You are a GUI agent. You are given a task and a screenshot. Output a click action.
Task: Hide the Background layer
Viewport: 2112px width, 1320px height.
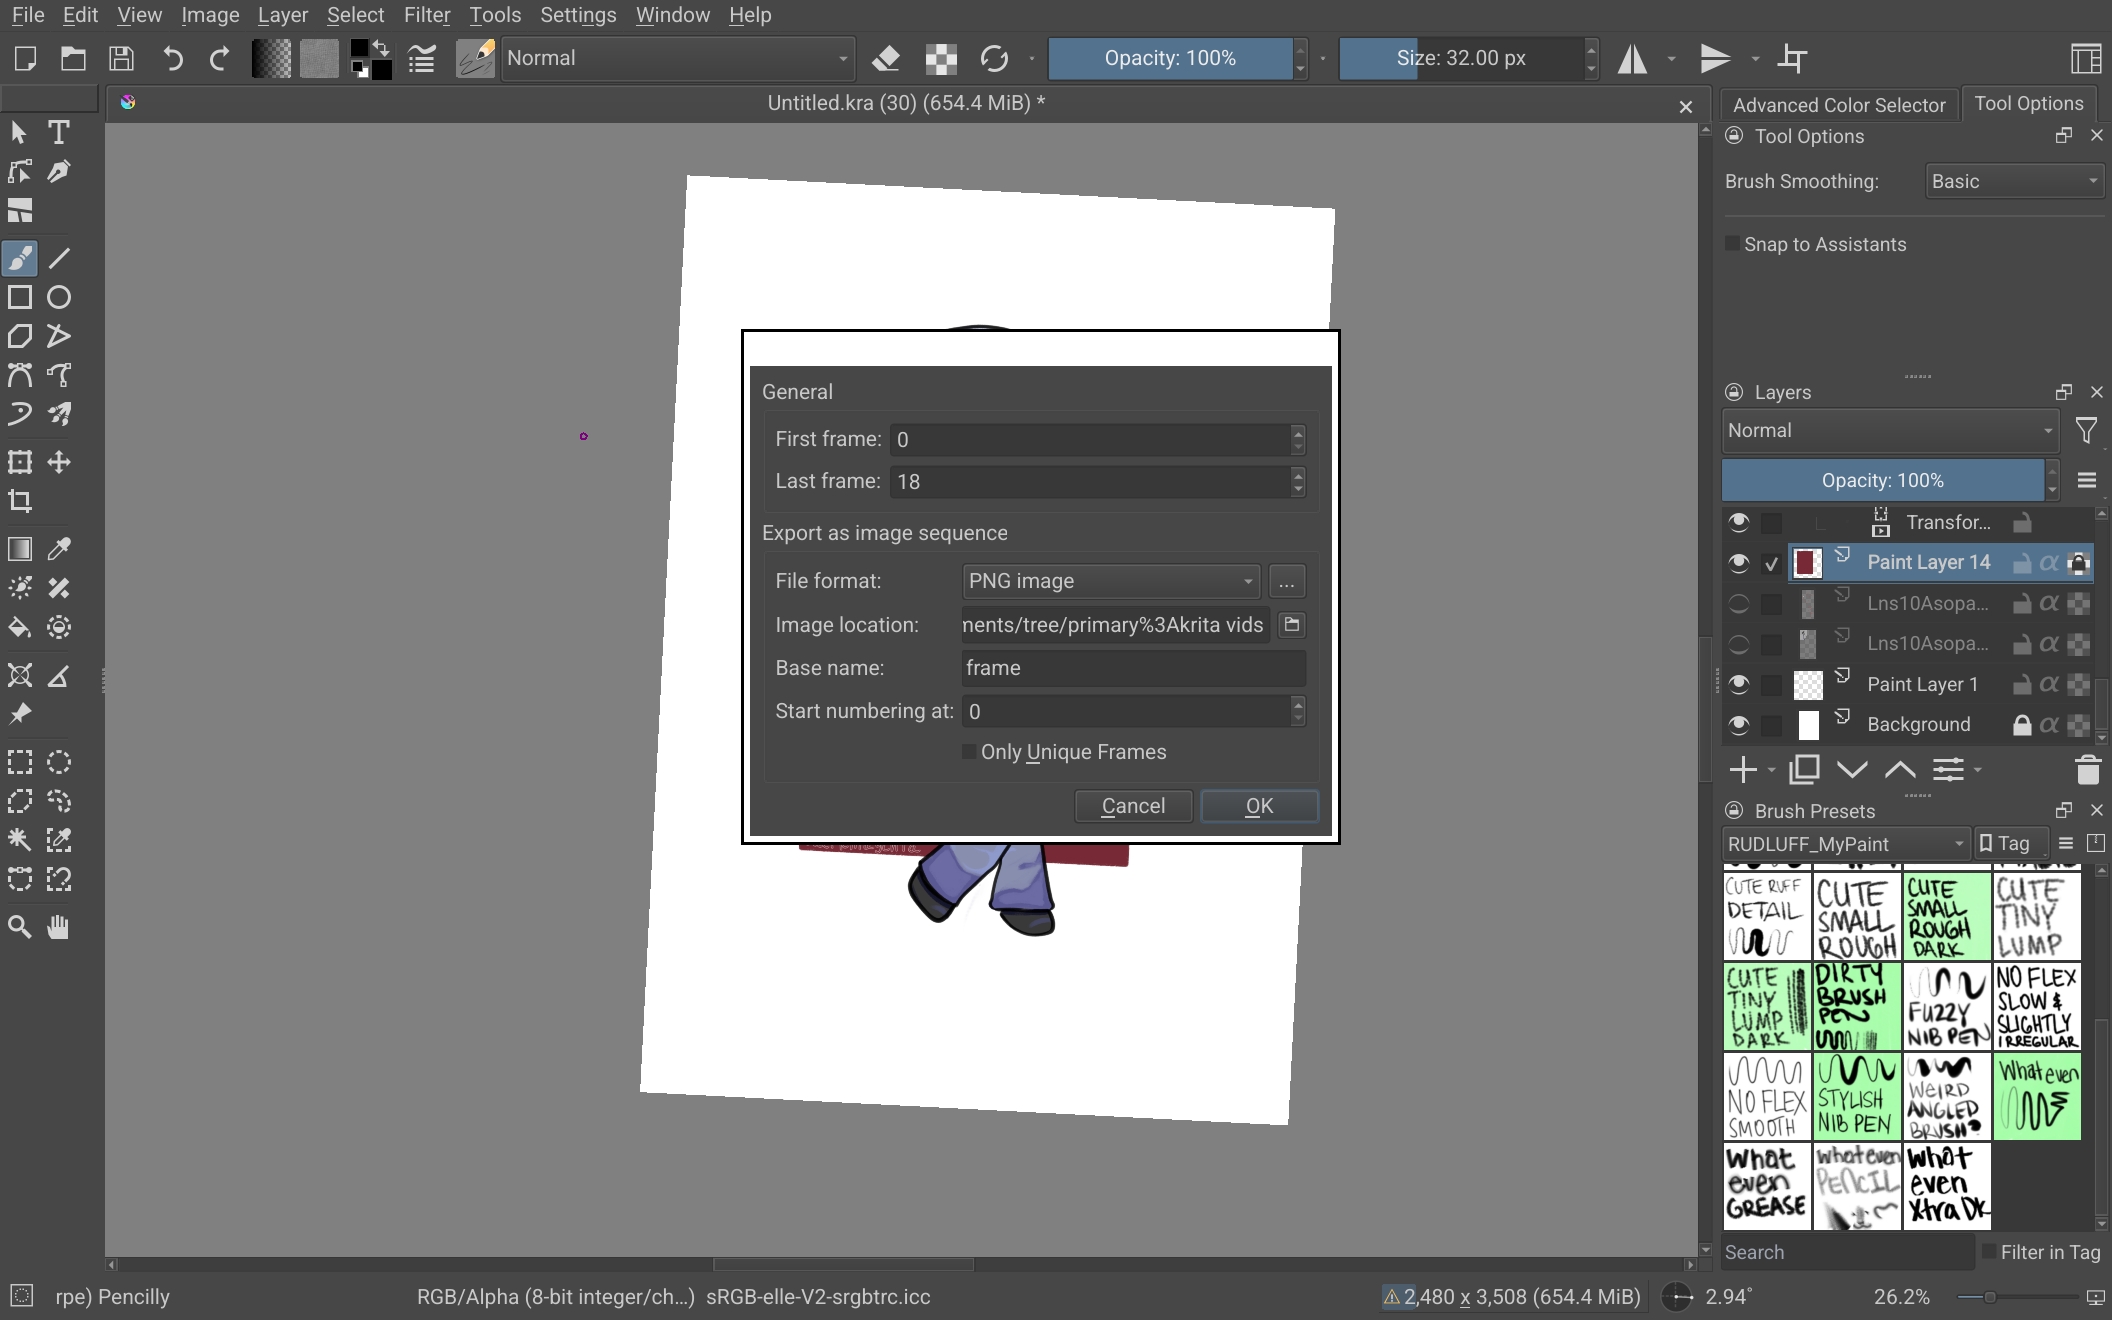(x=1739, y=724)
